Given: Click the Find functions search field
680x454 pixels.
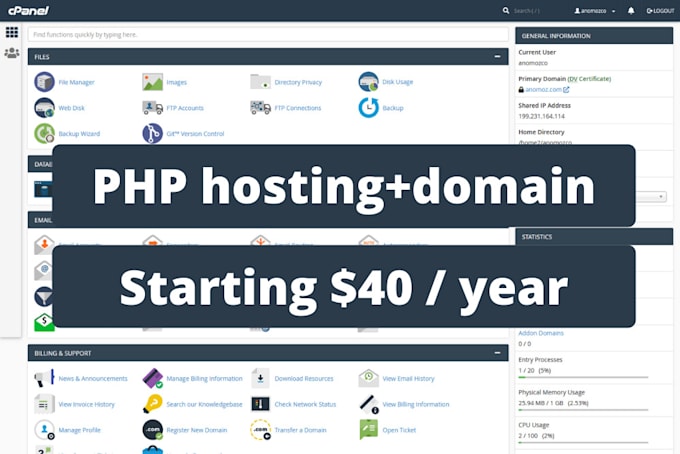Looking at the screenshot, I should (x=268, y=34).
